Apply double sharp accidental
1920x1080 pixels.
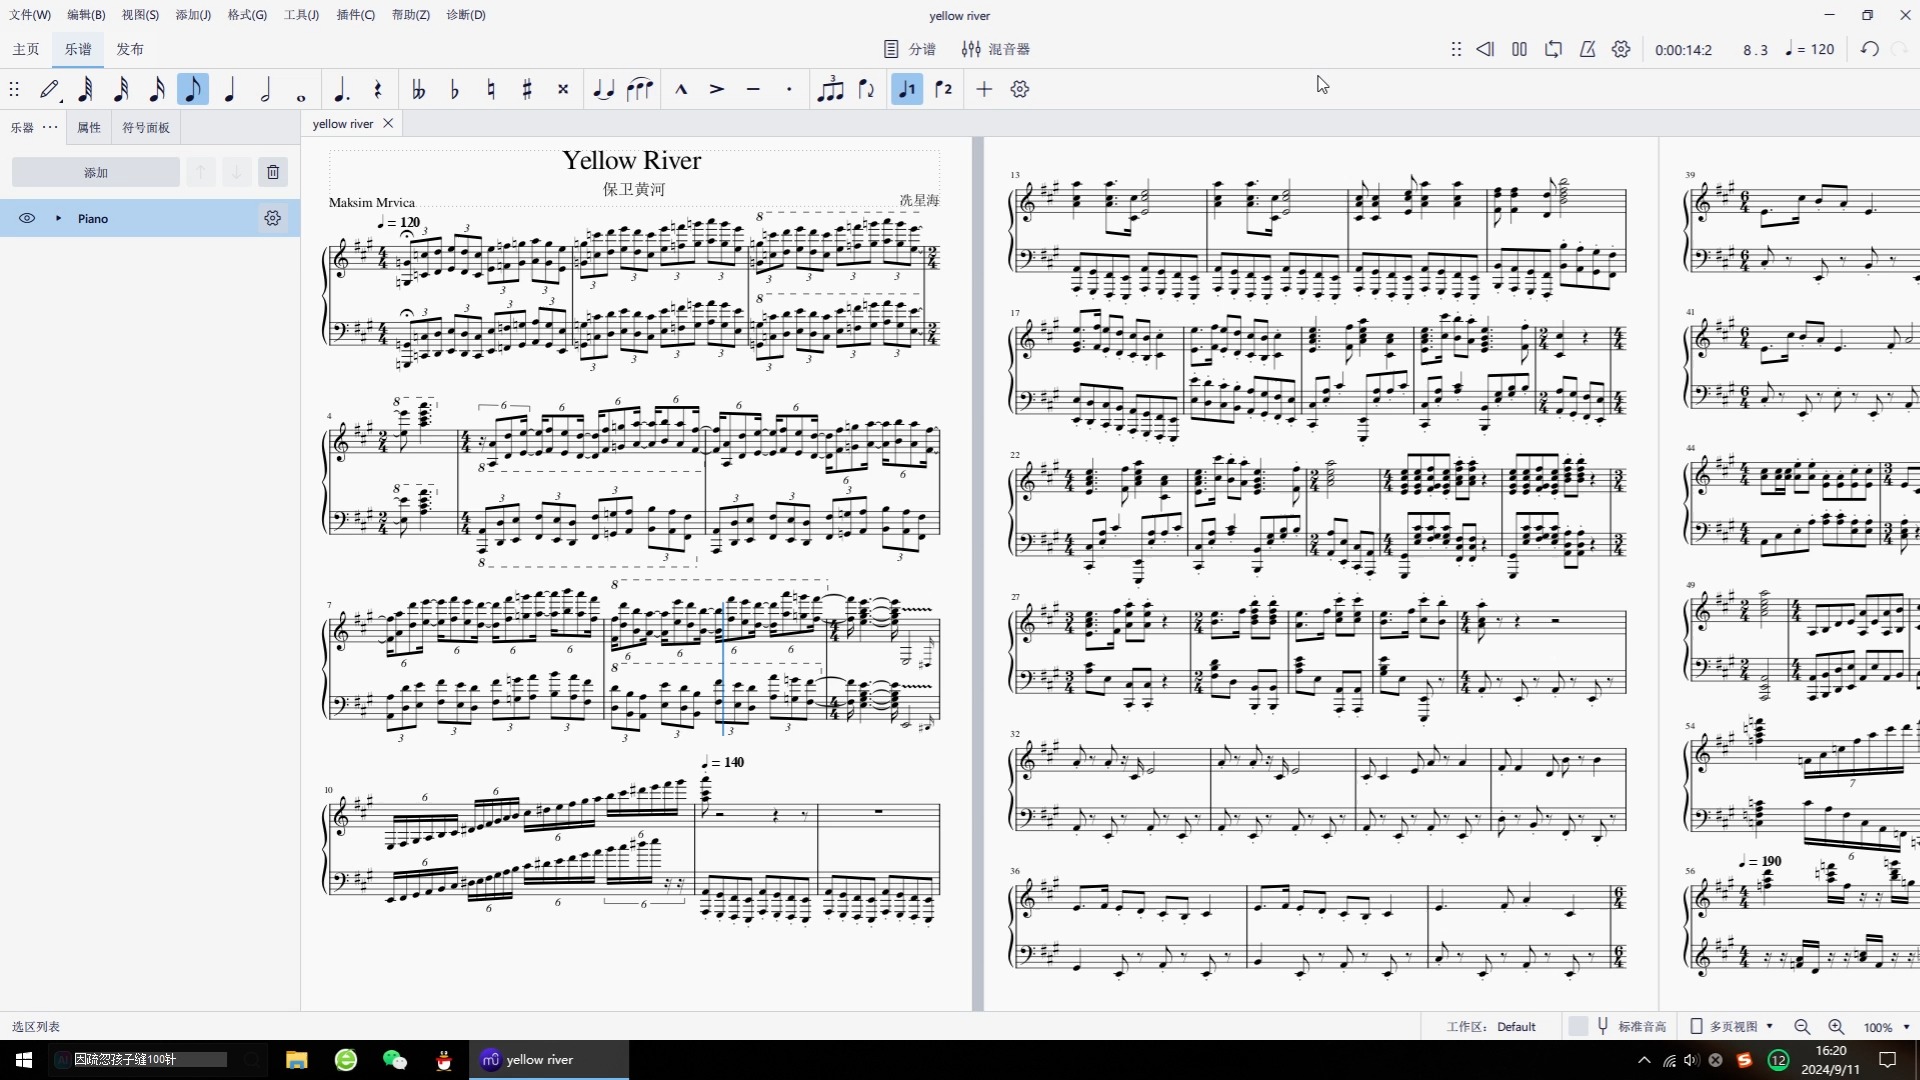pos(563,89)
